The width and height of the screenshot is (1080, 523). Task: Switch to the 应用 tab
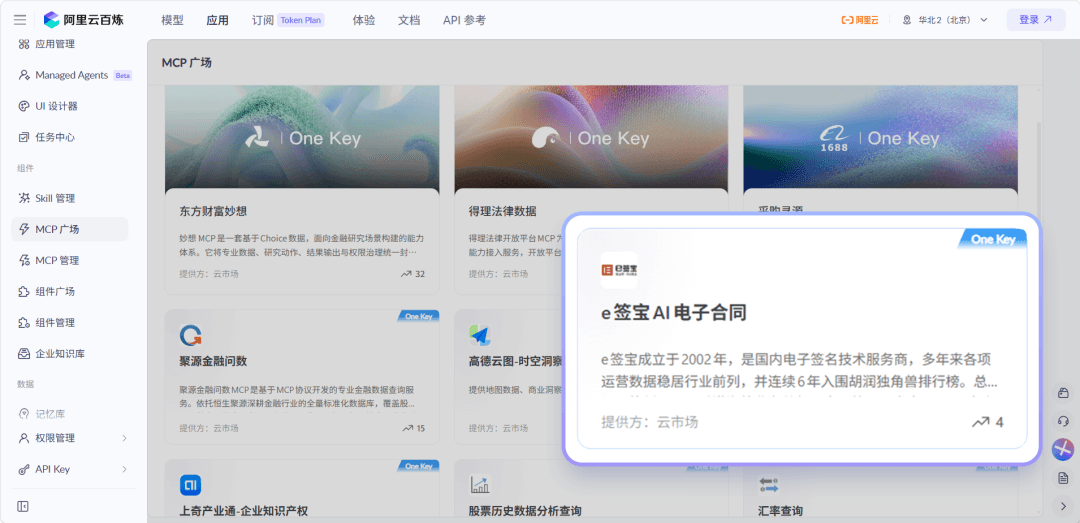coord(218,20)
